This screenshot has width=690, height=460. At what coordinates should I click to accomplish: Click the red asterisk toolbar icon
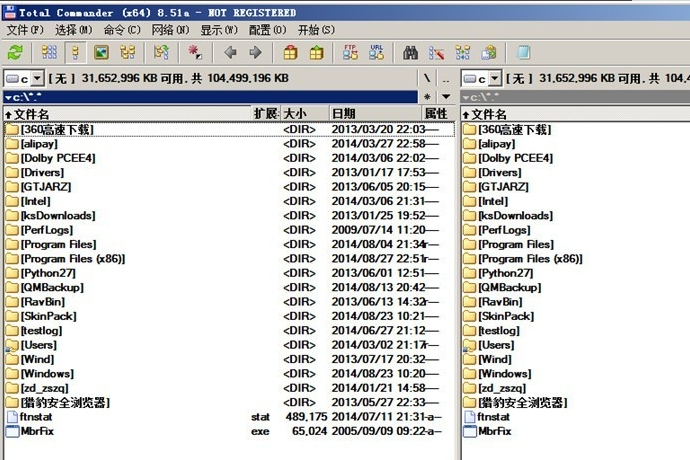[x=194, y=53]
